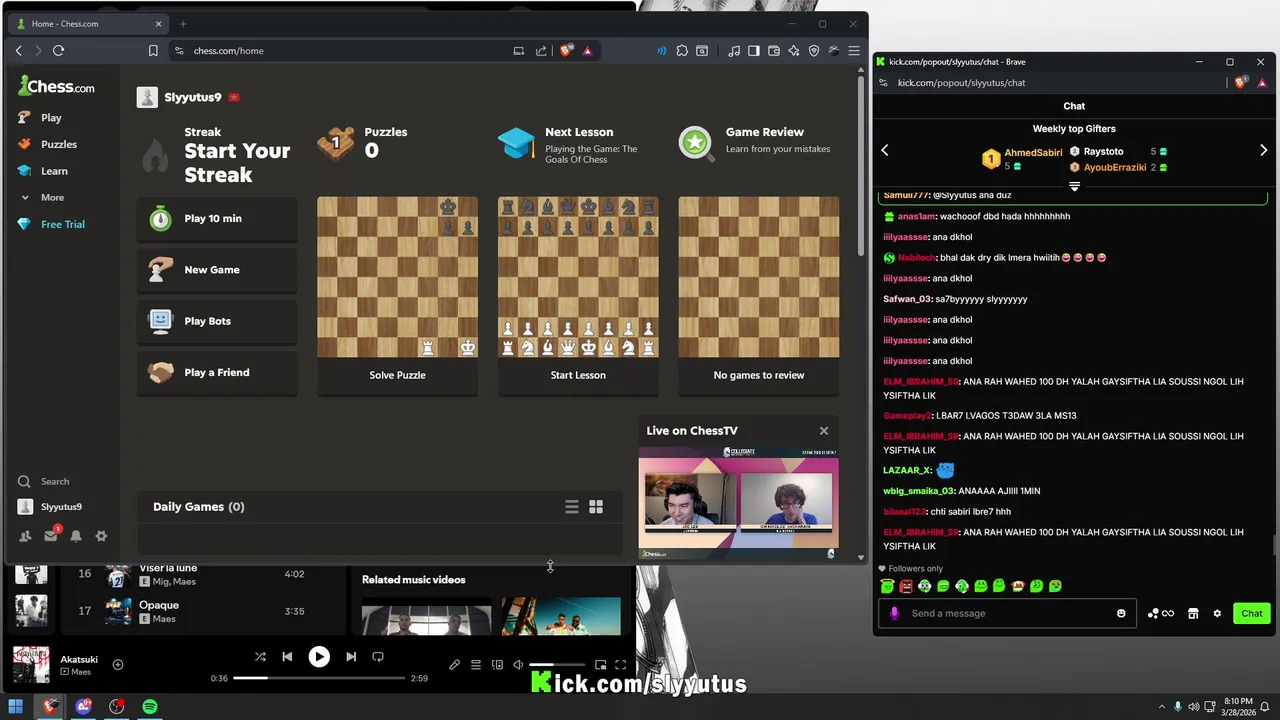
Task: Open Spotify queue icon
Action: point(476,665)
